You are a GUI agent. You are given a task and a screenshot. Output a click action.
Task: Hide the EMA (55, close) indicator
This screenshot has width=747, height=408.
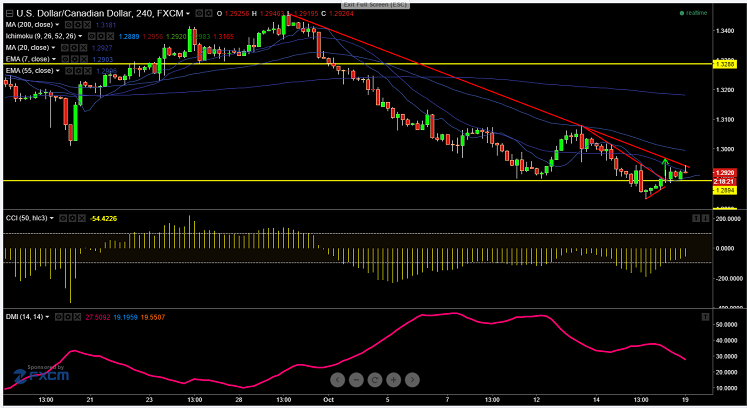[69, 71]
